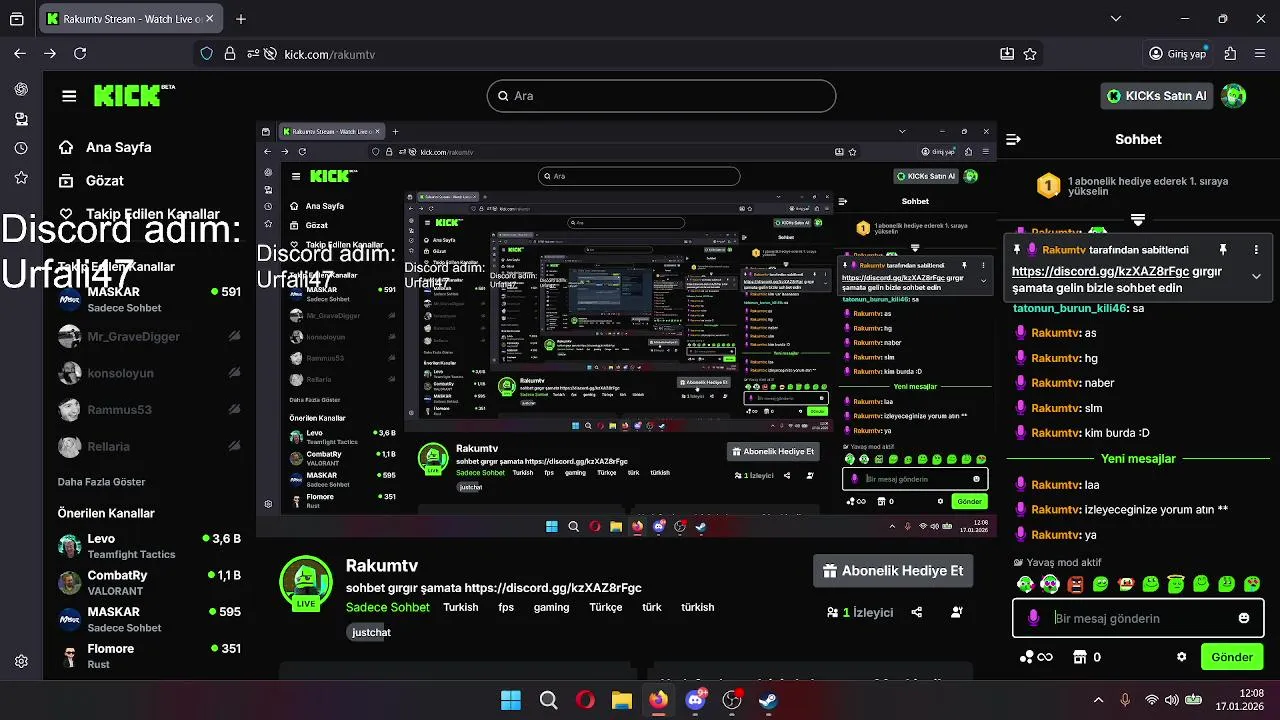The width and height of the screenshot is (1280, 720).
Task: Click Giriş yap account button in Firefox
Action: point(1178,54)
